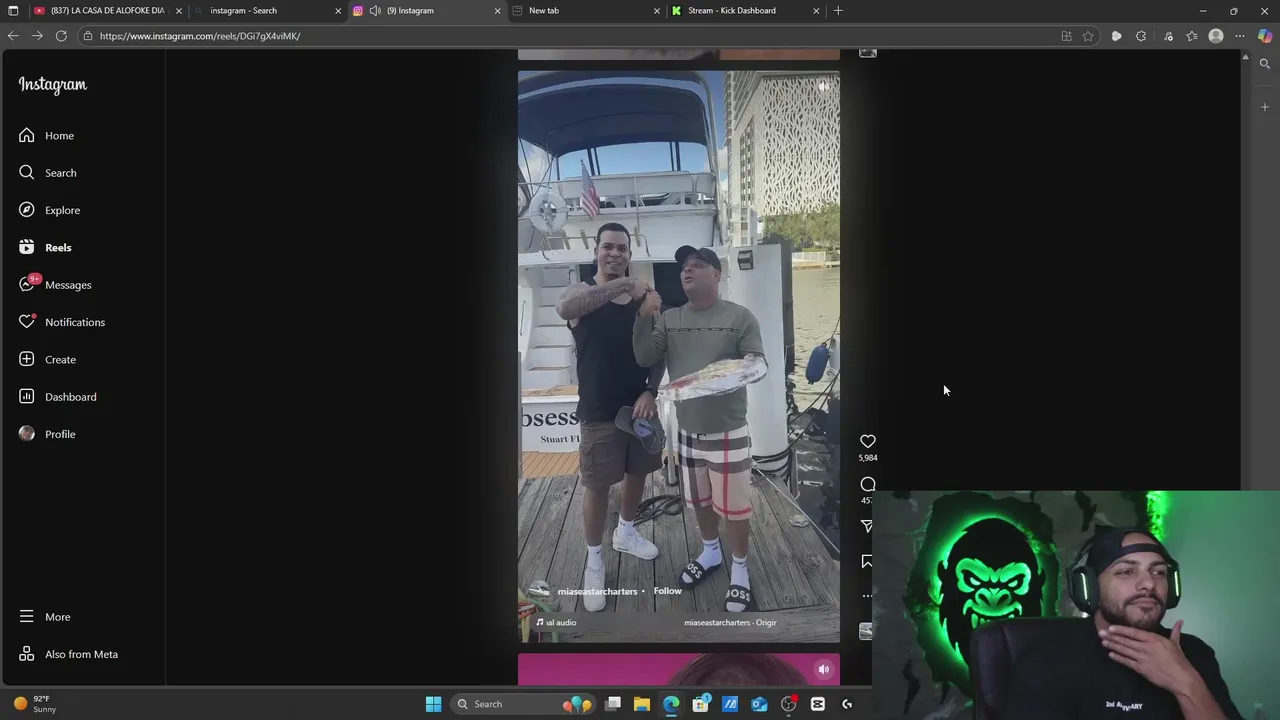Open Microsoft Store from taskbar
Image resolution: width=1280 pixels, height=720 pixels.
click(x=701, y=704)
